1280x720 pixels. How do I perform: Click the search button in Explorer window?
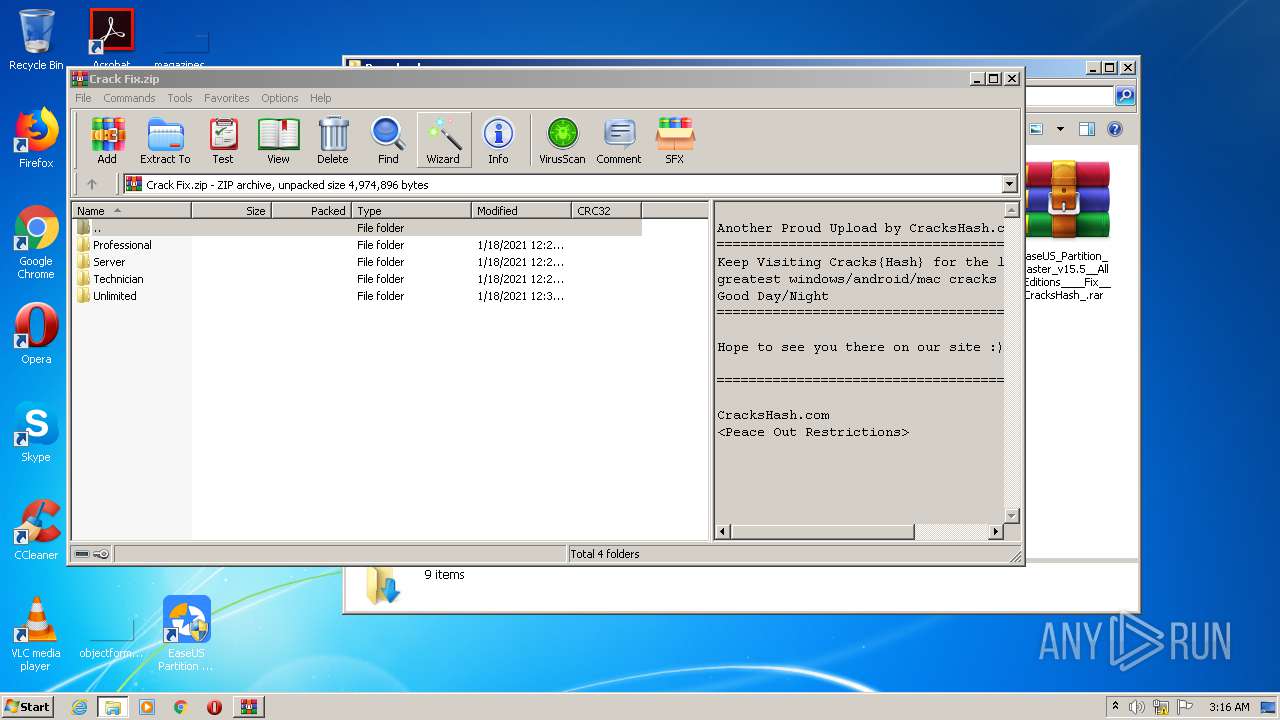point(1125,96)
